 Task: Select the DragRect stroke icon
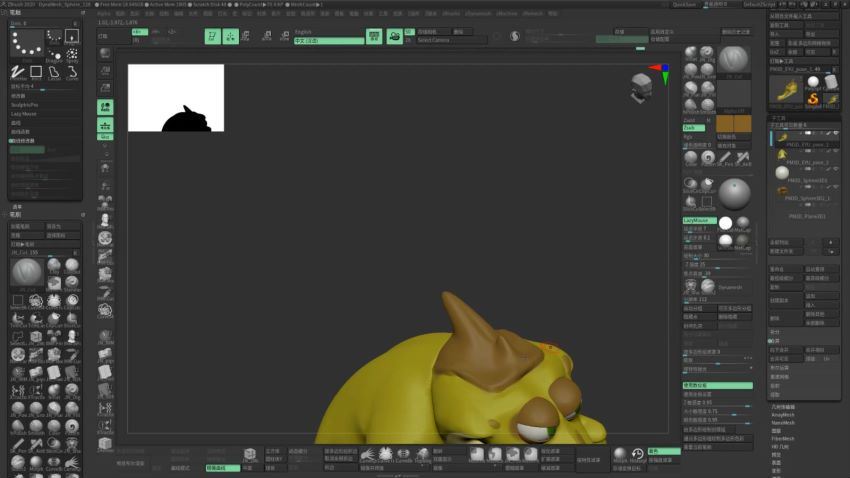point(72,36)
